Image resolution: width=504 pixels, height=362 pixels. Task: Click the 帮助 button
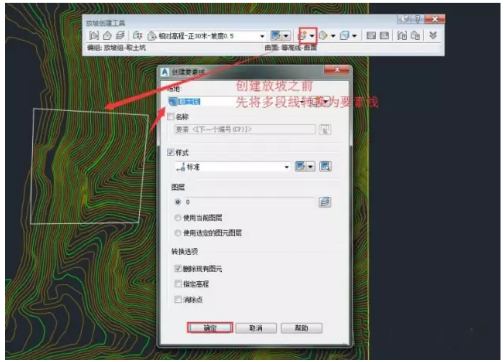click(302, 328)
